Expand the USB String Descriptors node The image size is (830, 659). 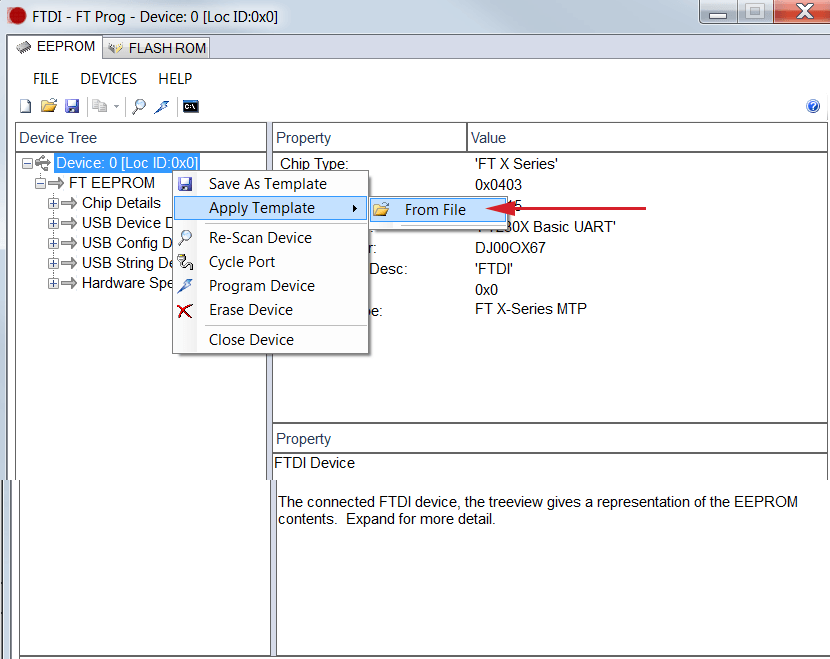(53, 263)
